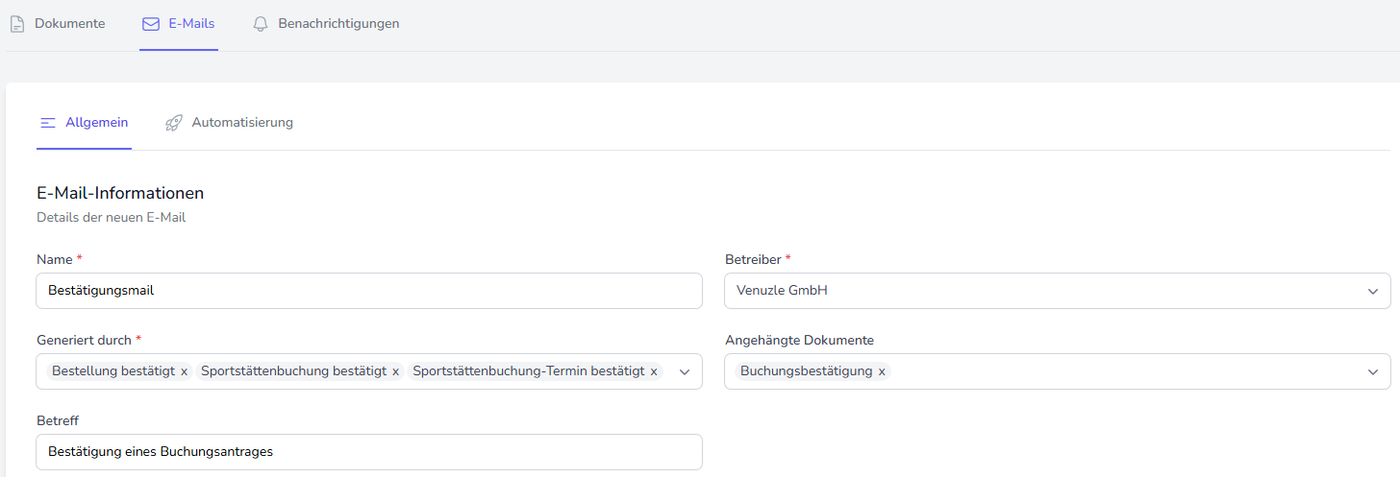
Task: Open the Benachrichtigungen tab
Action: 338,24
